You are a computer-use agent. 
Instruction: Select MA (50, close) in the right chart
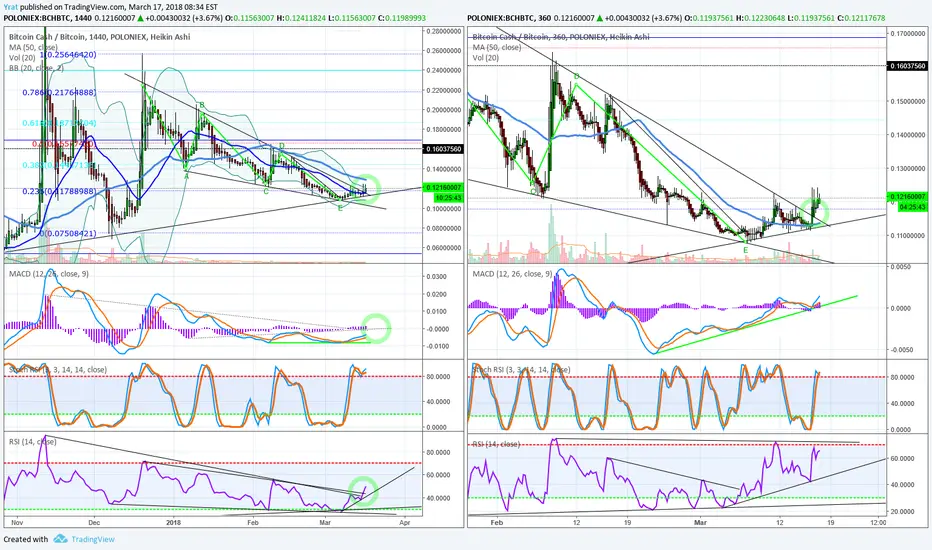coord(497,47)
